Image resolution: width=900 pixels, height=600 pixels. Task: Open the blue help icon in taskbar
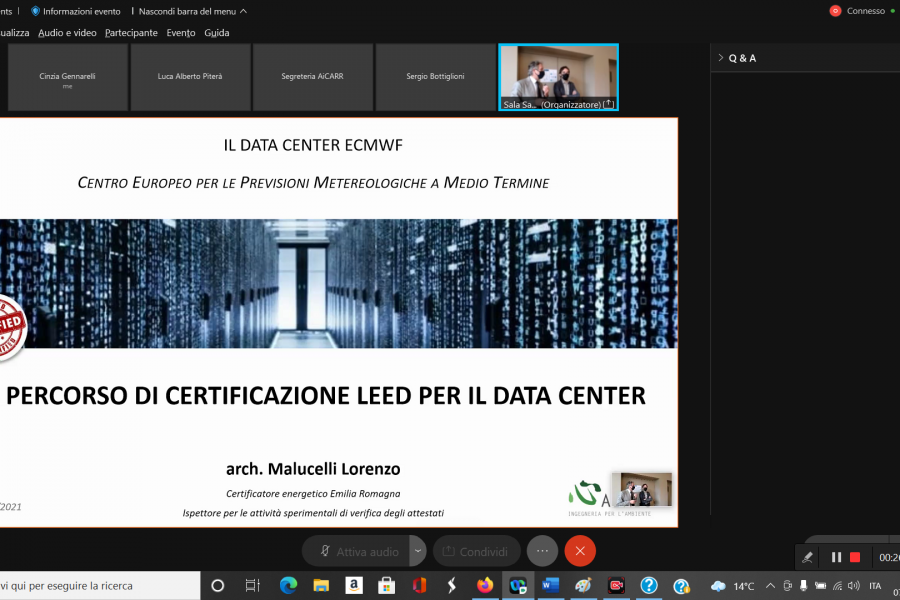click(649, 586)
